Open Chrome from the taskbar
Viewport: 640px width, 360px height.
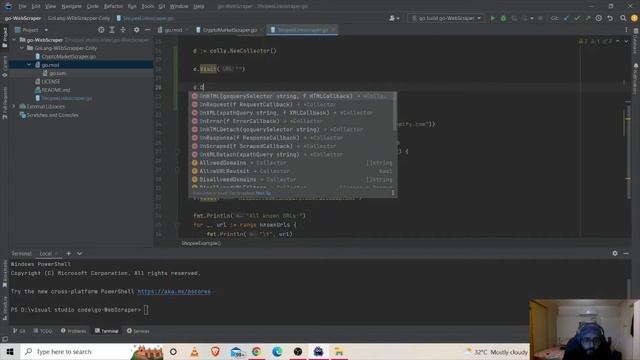(257, 351)
